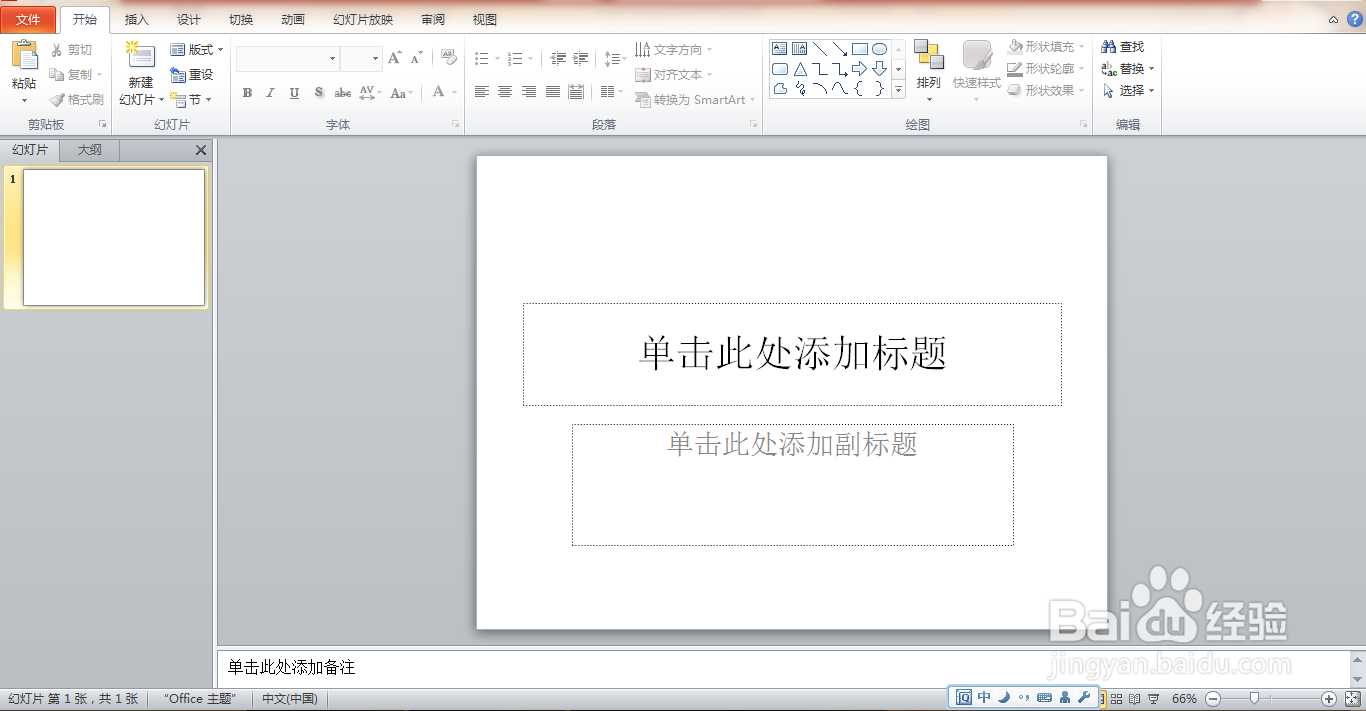
Task: Switch to the Animations (动画) tab
Action: 293,20
